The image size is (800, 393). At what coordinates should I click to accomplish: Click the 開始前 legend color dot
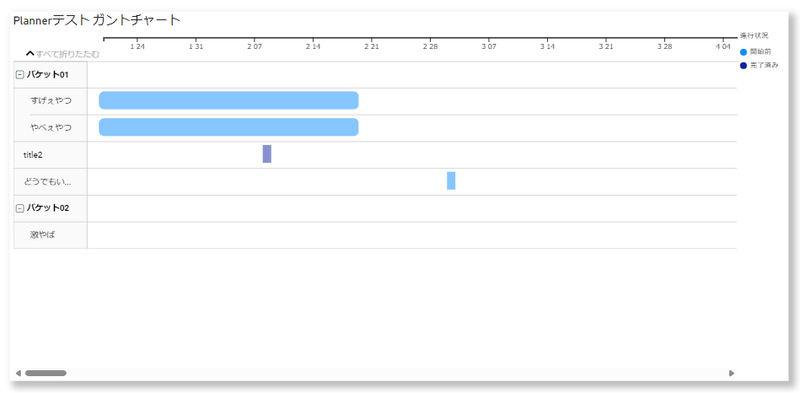point(743,52)
